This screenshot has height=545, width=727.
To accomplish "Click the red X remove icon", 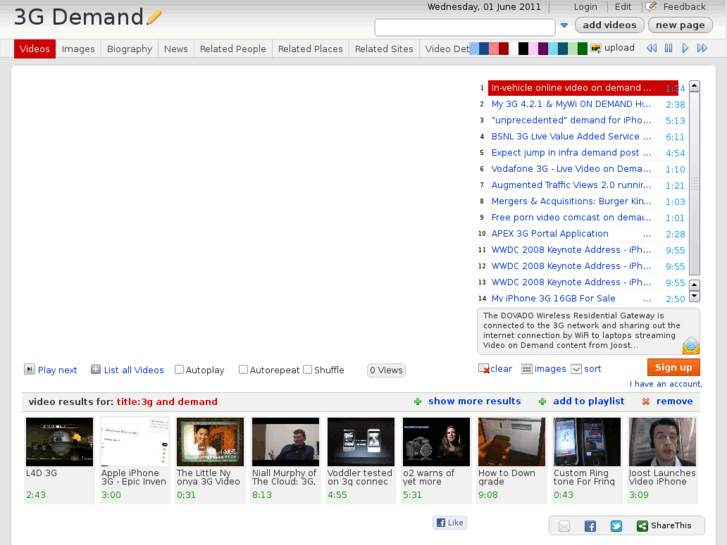I will 645,402.
